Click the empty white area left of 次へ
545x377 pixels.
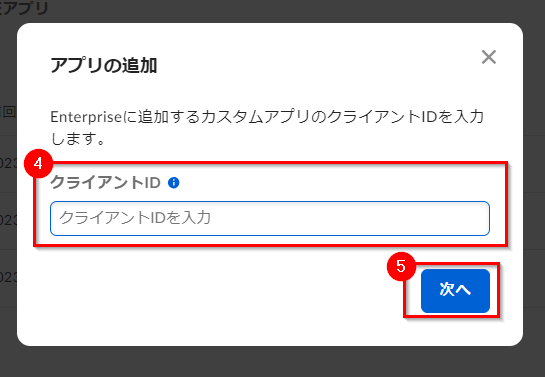[209, 290]
